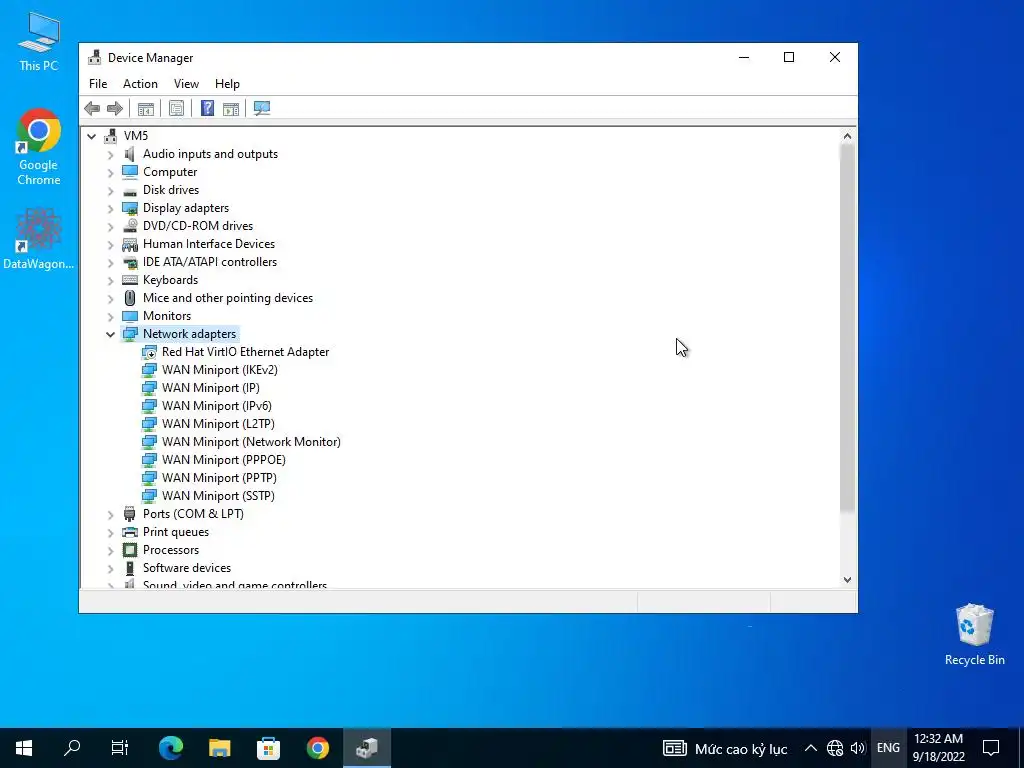Click Google Chrome desktop shortcut

[39, 148]
